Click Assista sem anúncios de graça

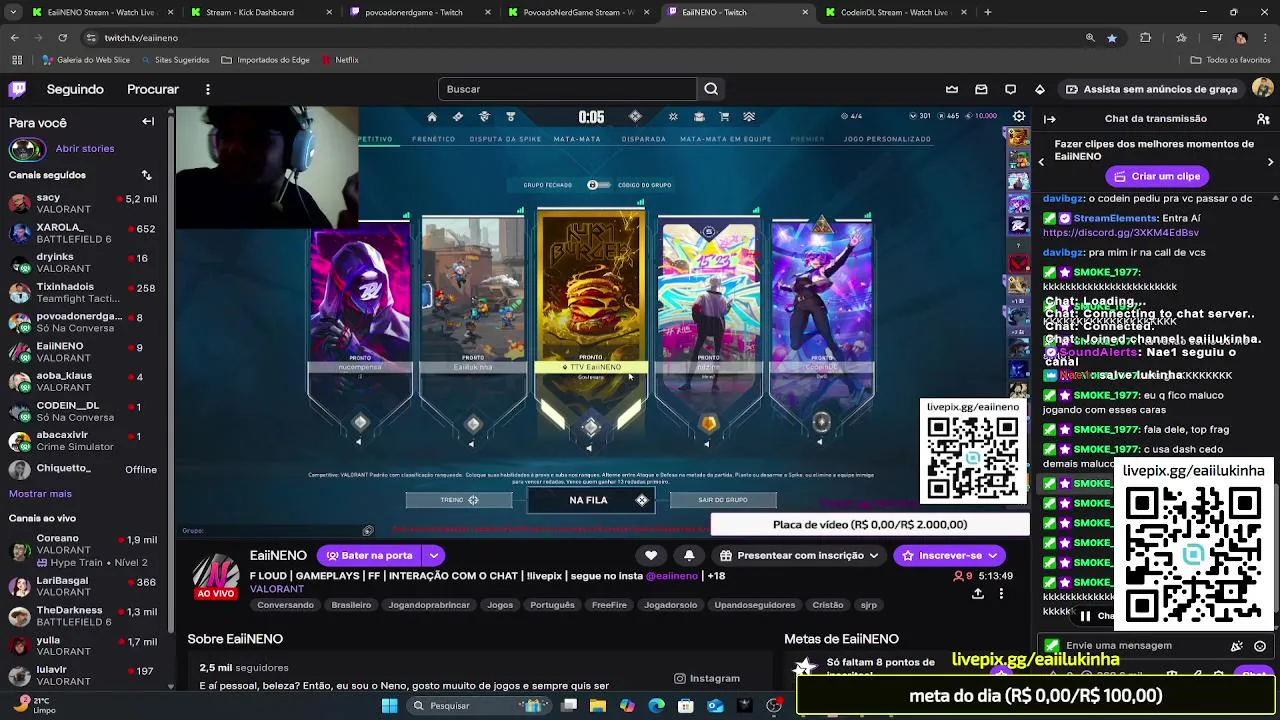[x=1150, y=89]
